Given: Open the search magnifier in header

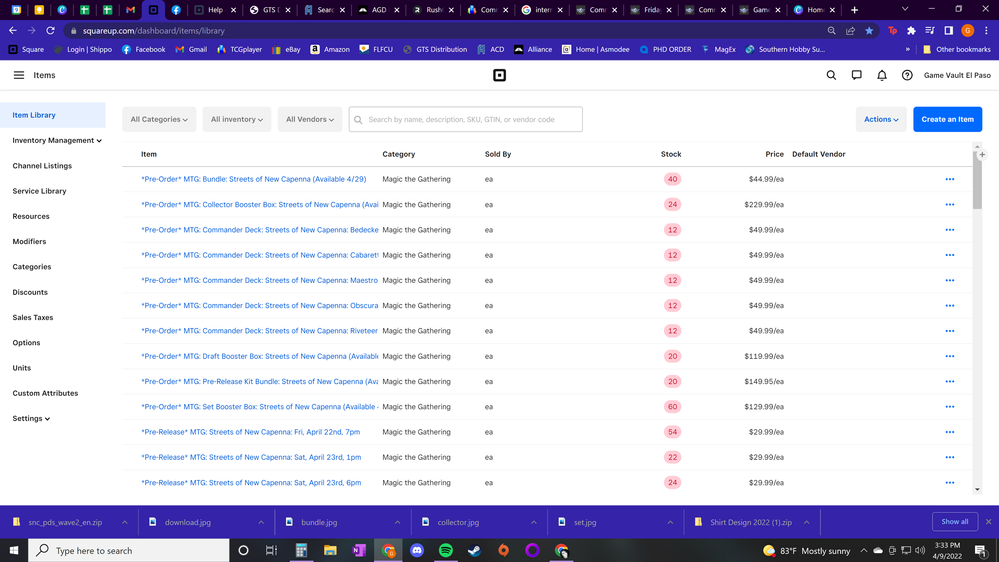Looking at the screenshot, I should pyautogui.click(x=831, y=75).
